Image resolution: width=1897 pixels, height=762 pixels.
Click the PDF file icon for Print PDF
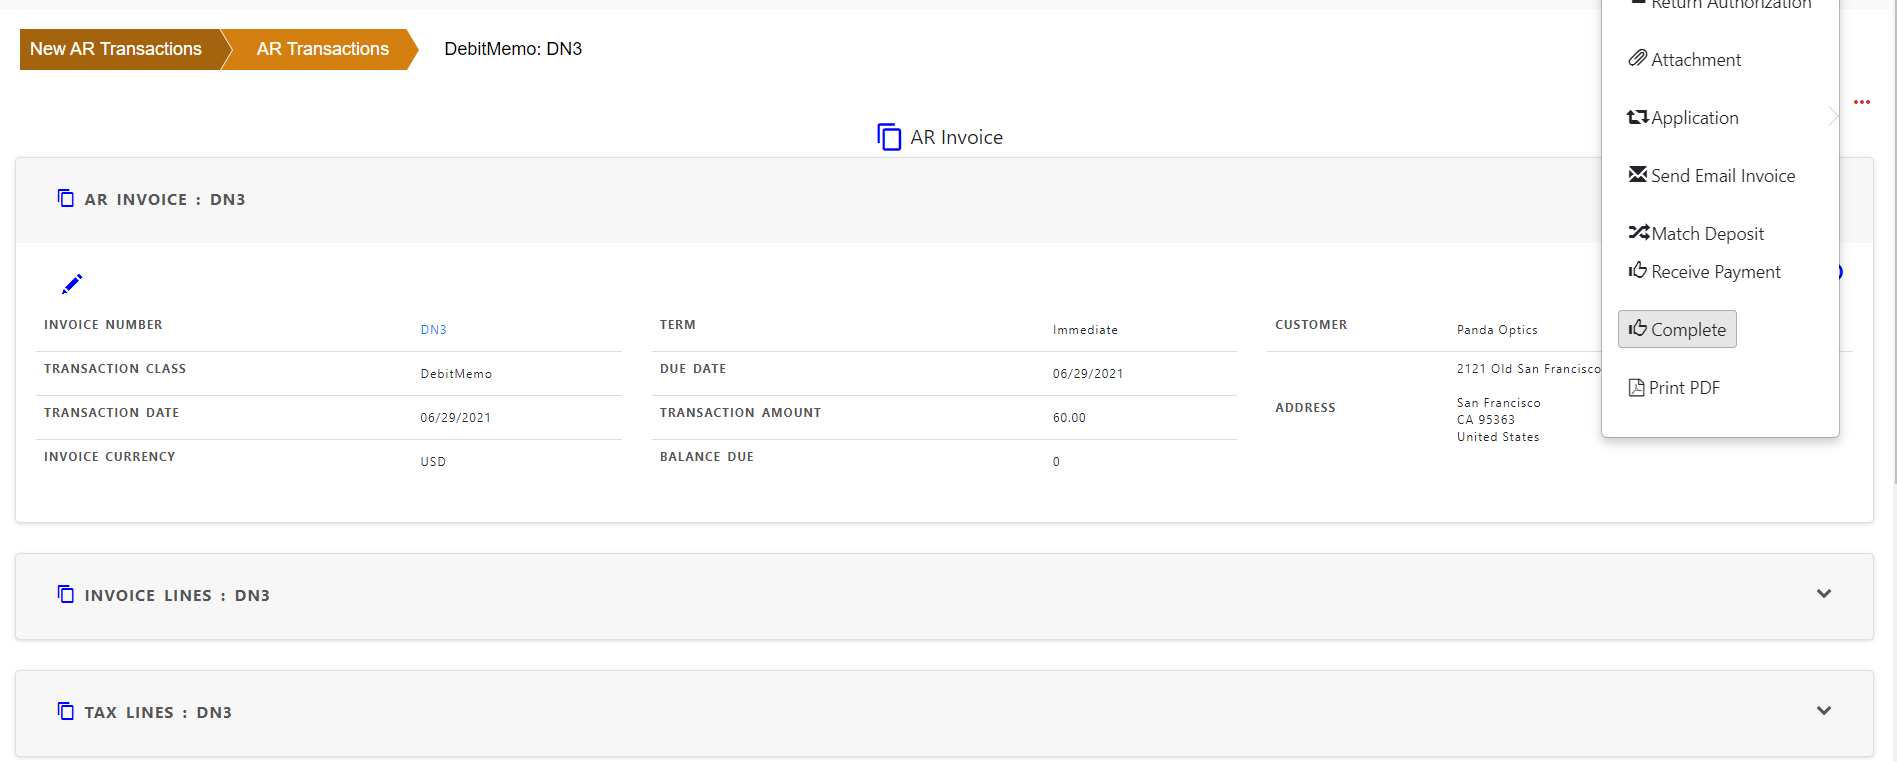1636,387
